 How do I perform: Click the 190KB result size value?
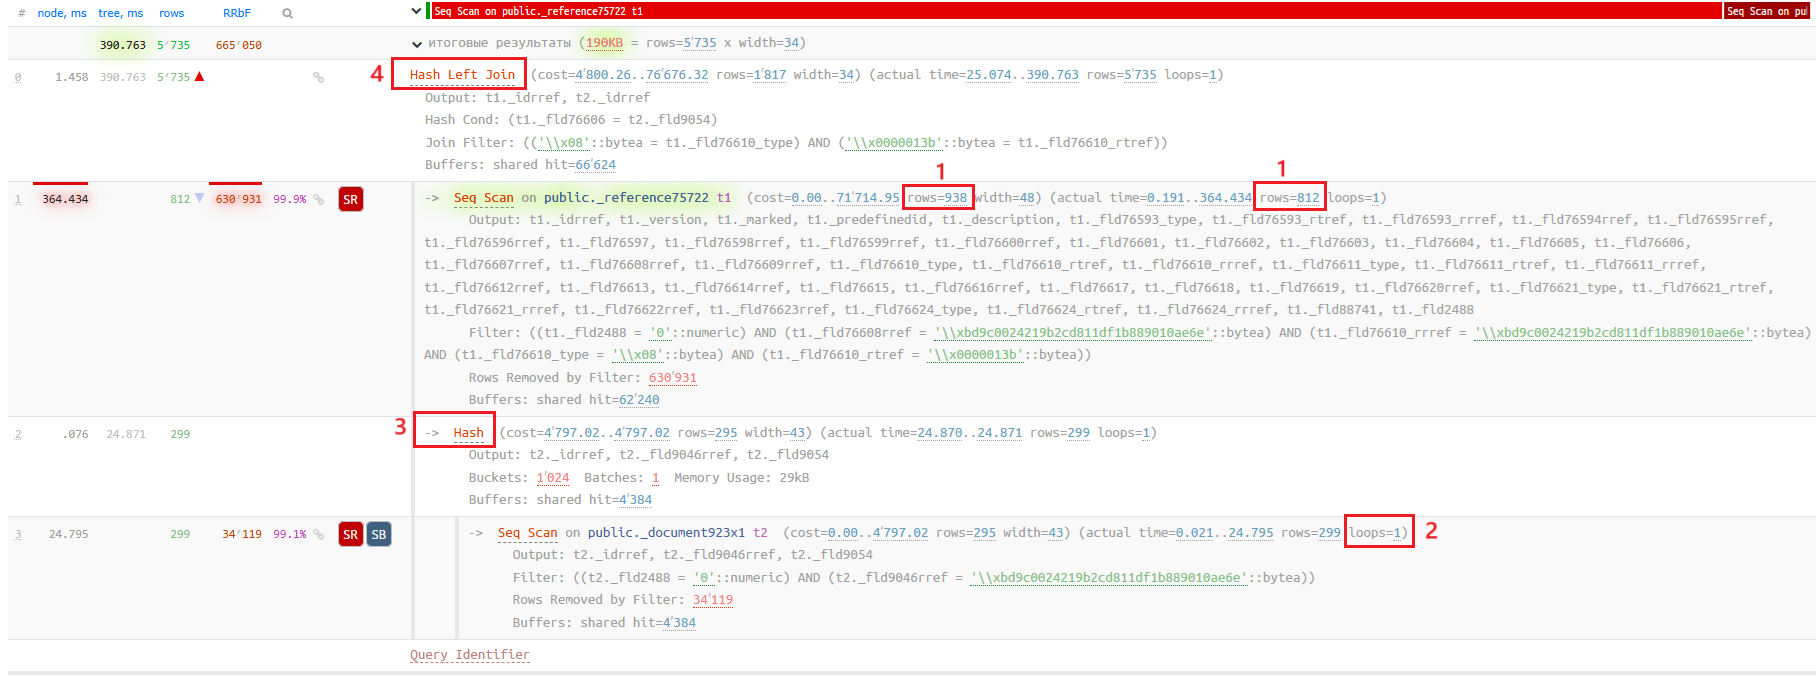604,43
